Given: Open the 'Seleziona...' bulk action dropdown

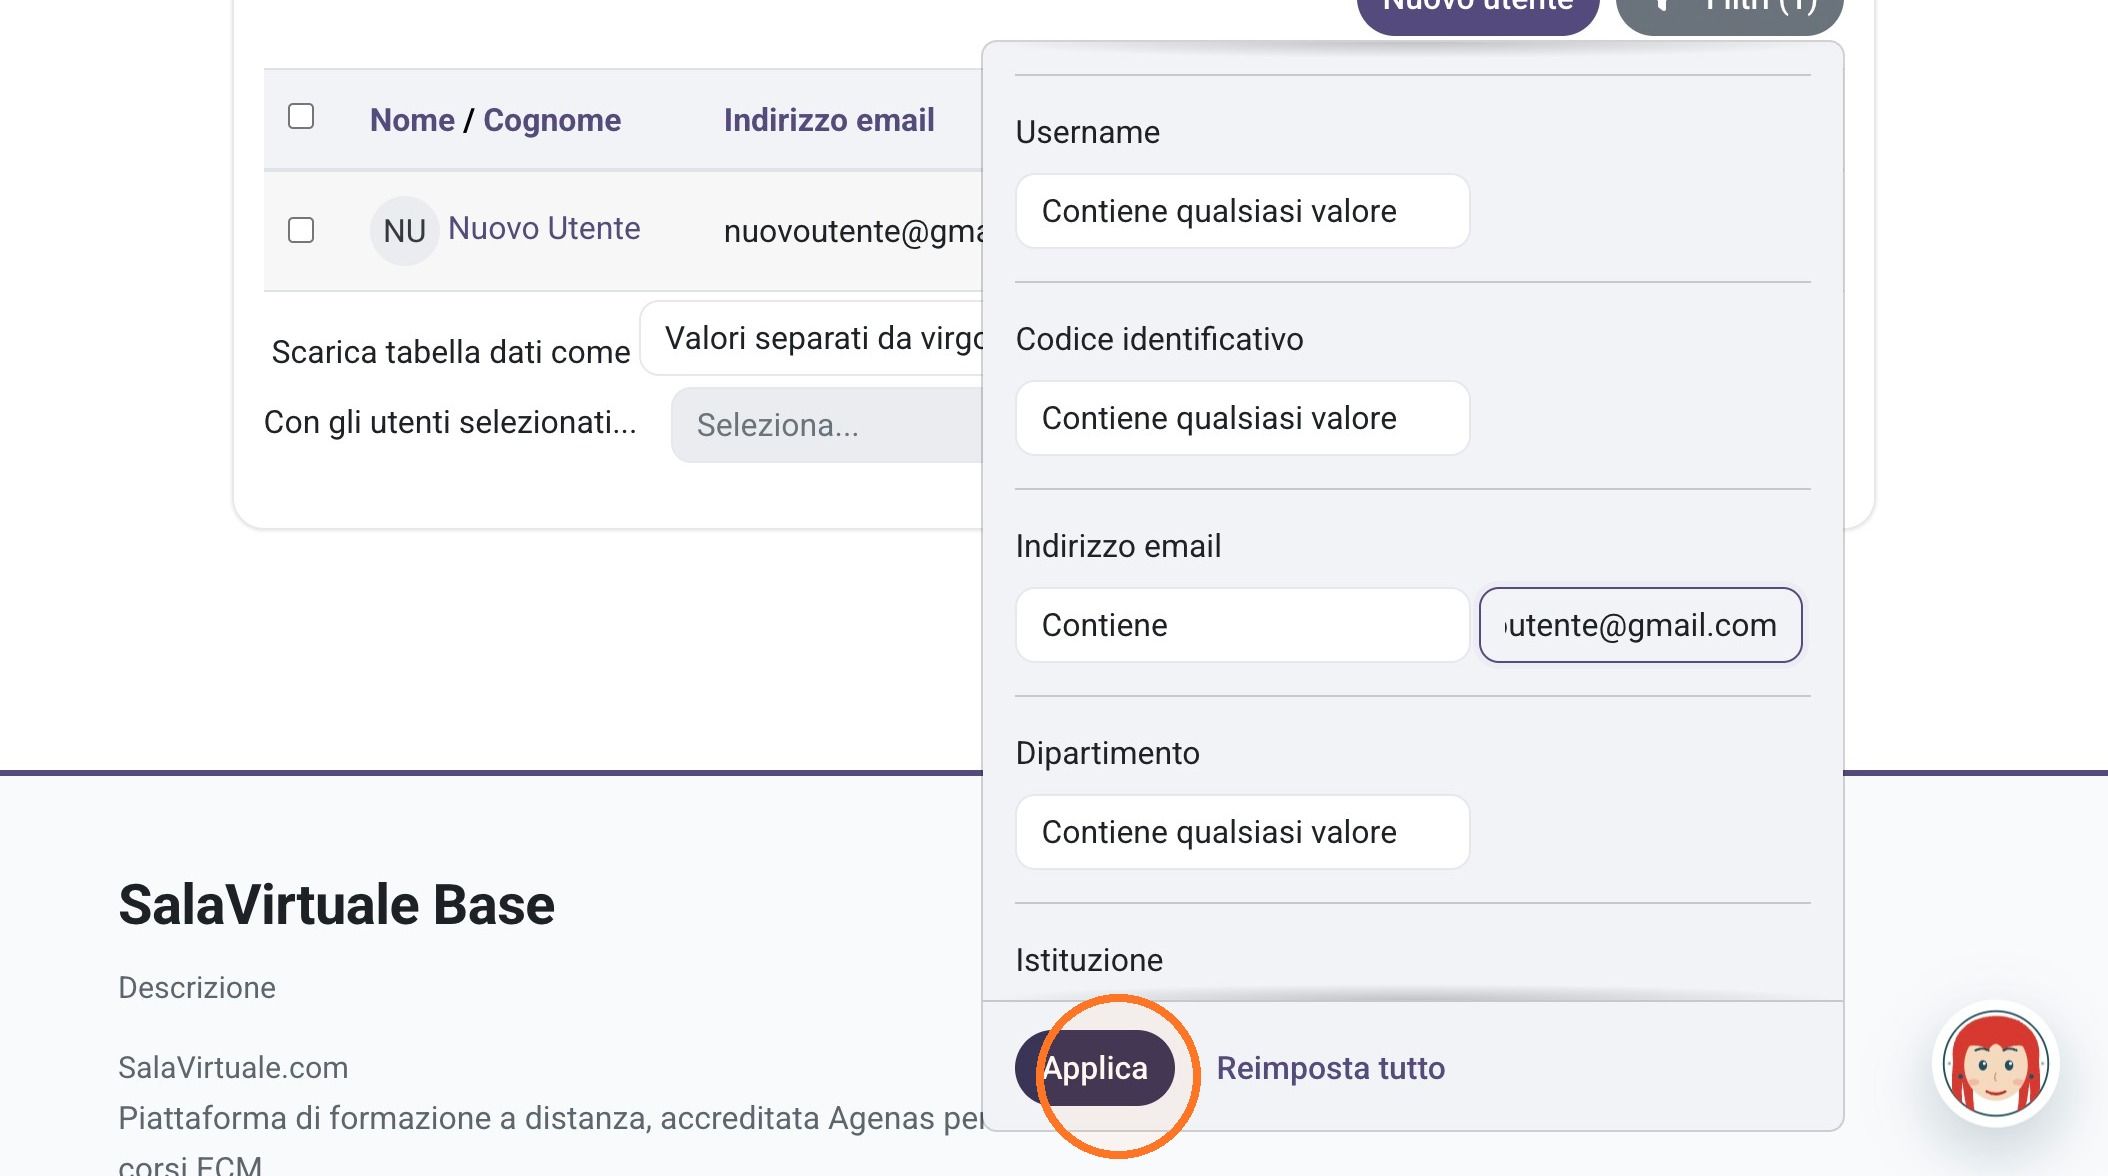Looking at the screenshot, I should click(x=827, y=425).
